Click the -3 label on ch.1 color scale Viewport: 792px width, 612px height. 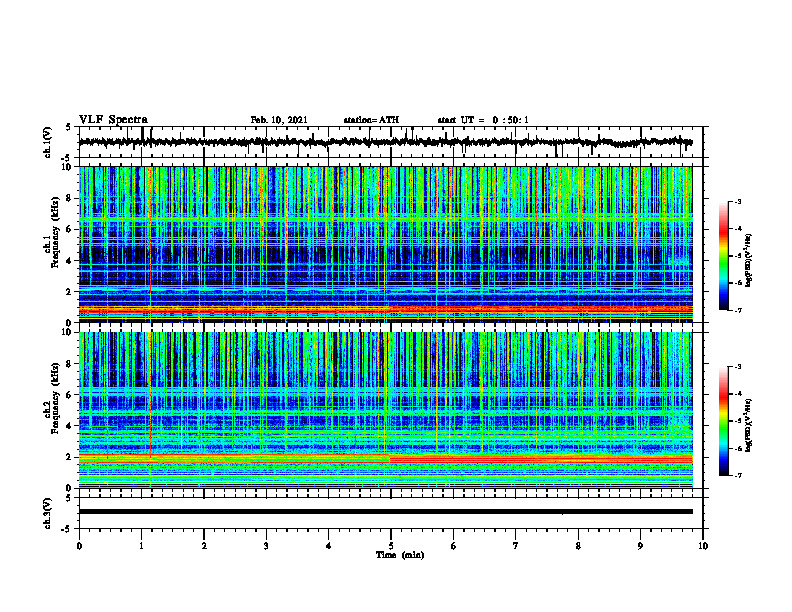(738, 201)
